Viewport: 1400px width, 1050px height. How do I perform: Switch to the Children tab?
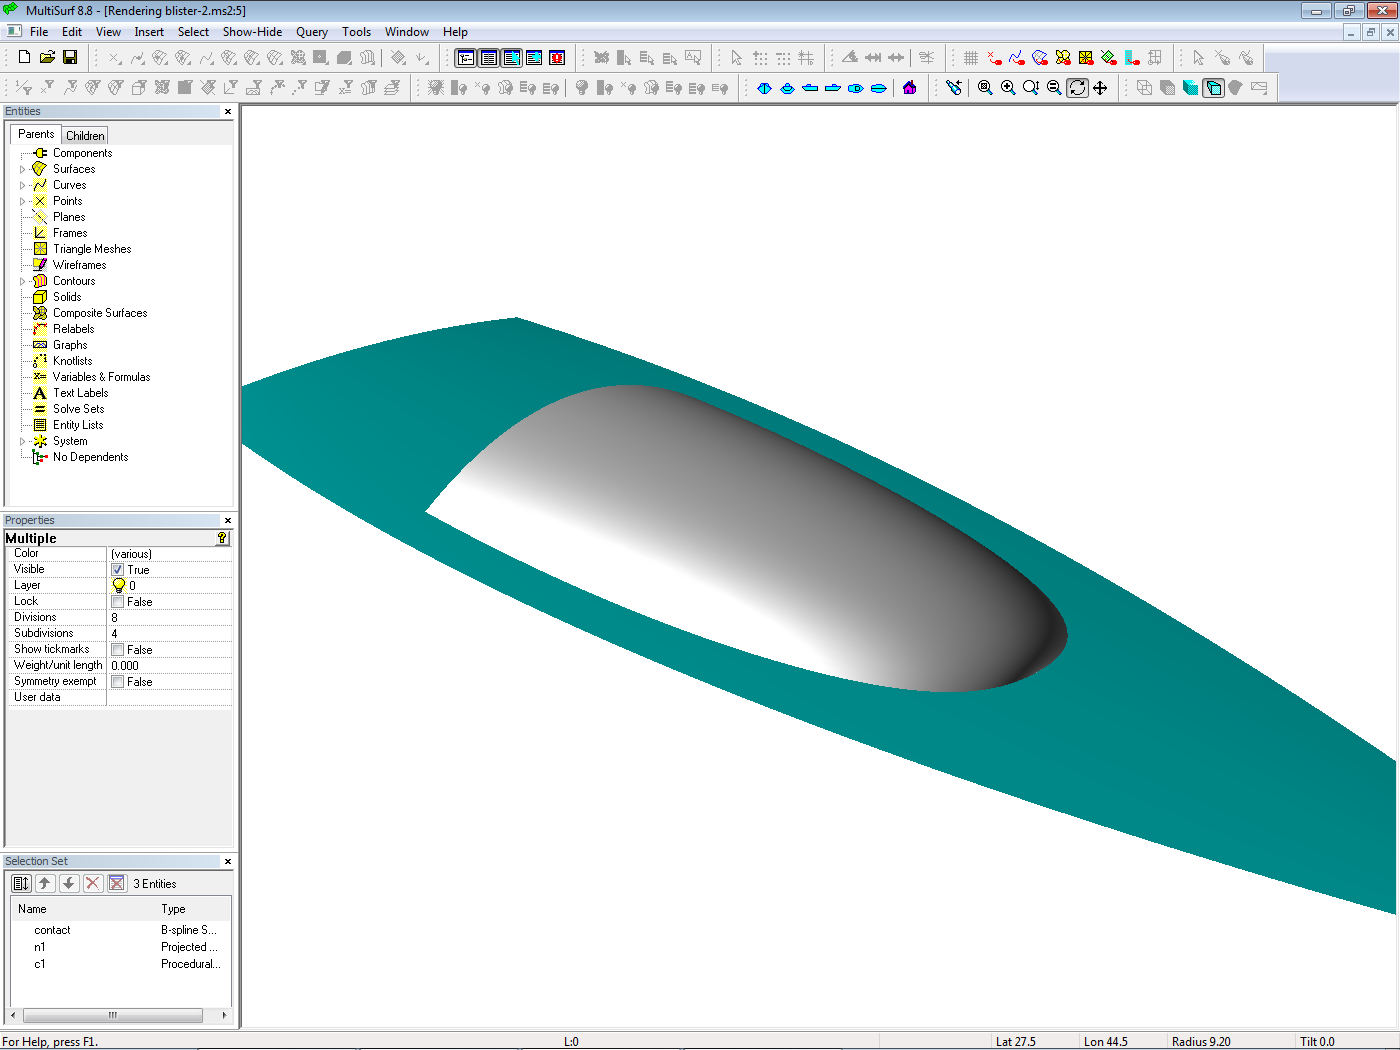85,136
